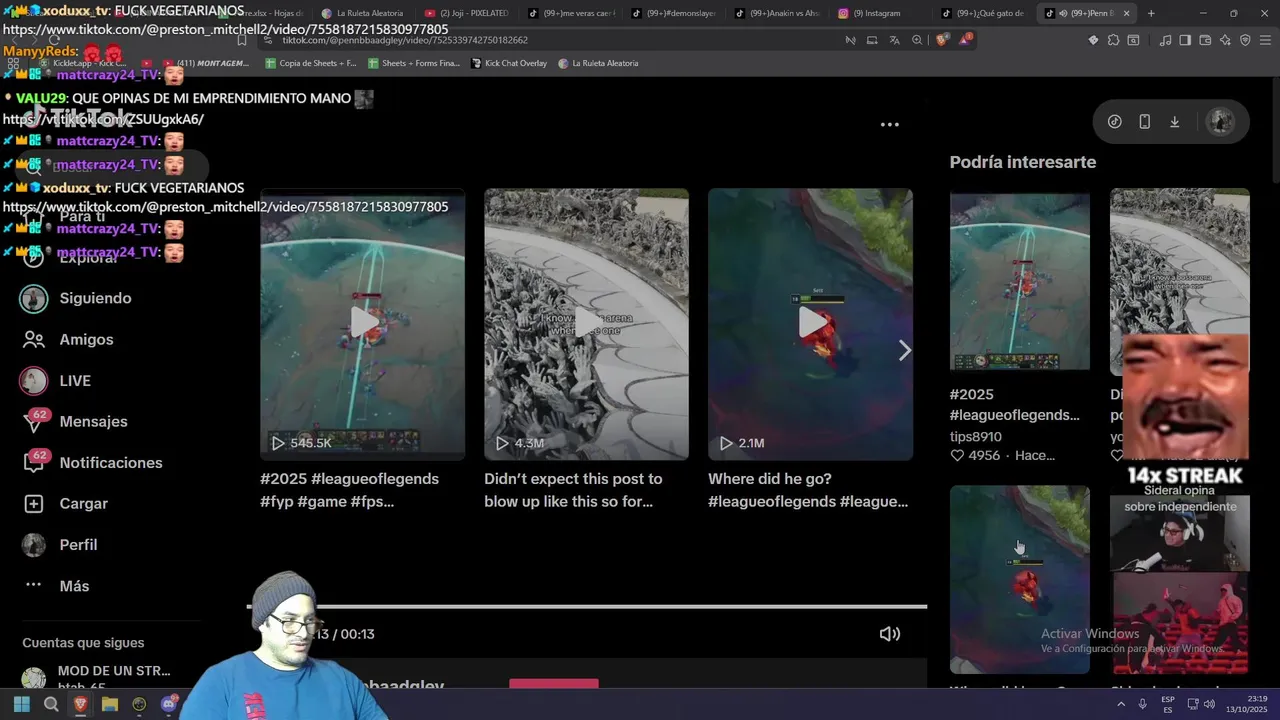Close the active Penn TikTok tab
This screenshot has height=720, width=1280.
click(1127, 13)
